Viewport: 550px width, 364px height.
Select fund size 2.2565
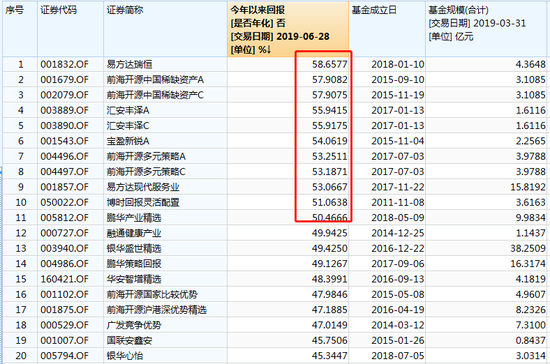tap(531, 141)
